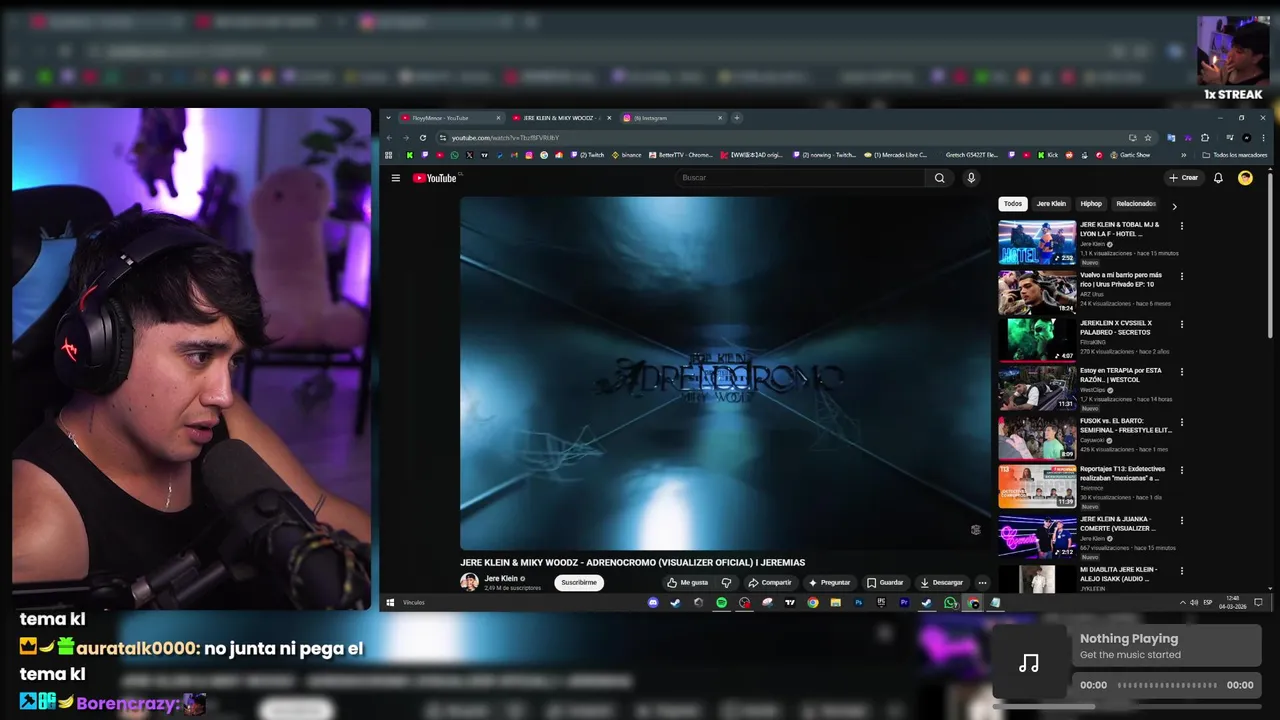Screen dimensions: 1280x720
Task: Click the YouTube logo to go home
Action: point(434,178)
